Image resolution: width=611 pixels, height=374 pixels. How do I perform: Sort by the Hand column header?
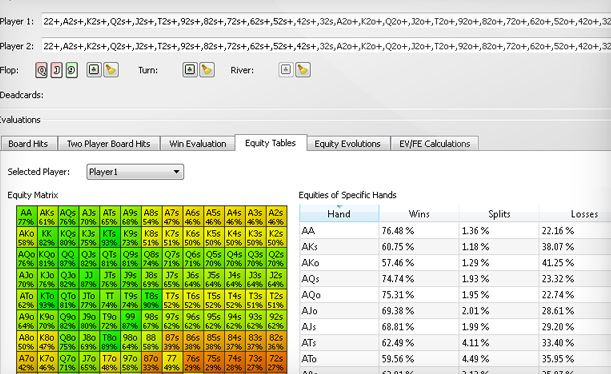[339, 213]
